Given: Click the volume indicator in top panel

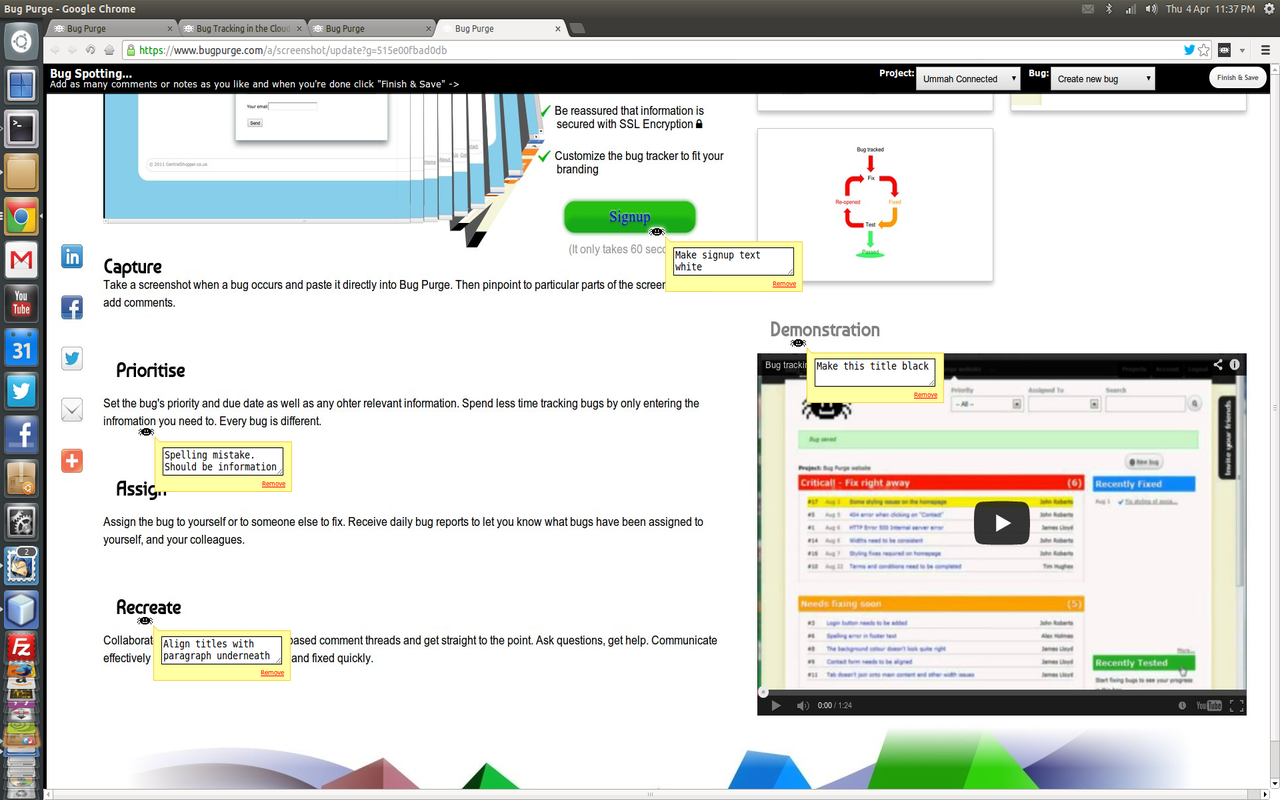Looking at the screenshot, I should coord(1151,9).
